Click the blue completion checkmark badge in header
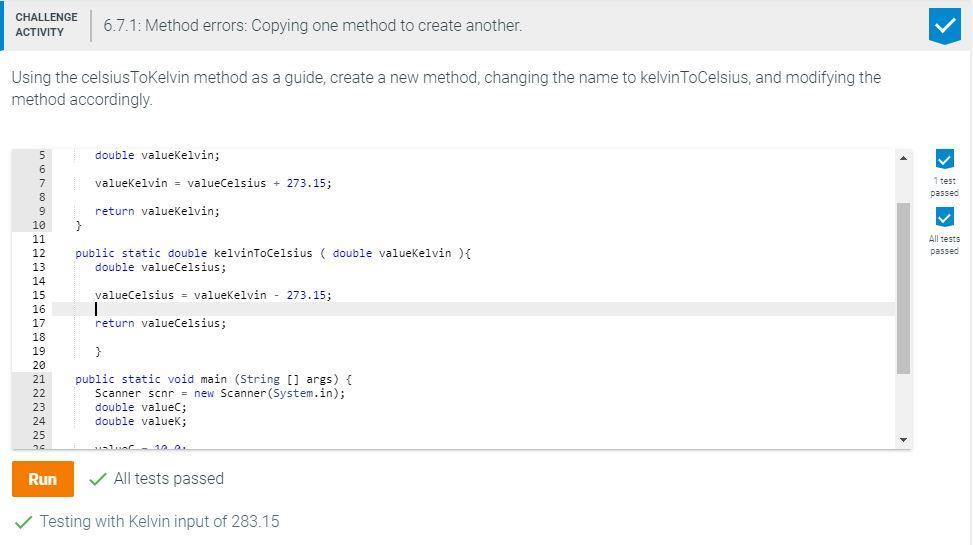Screen dimensions: 973x545 tap(944, 26)
